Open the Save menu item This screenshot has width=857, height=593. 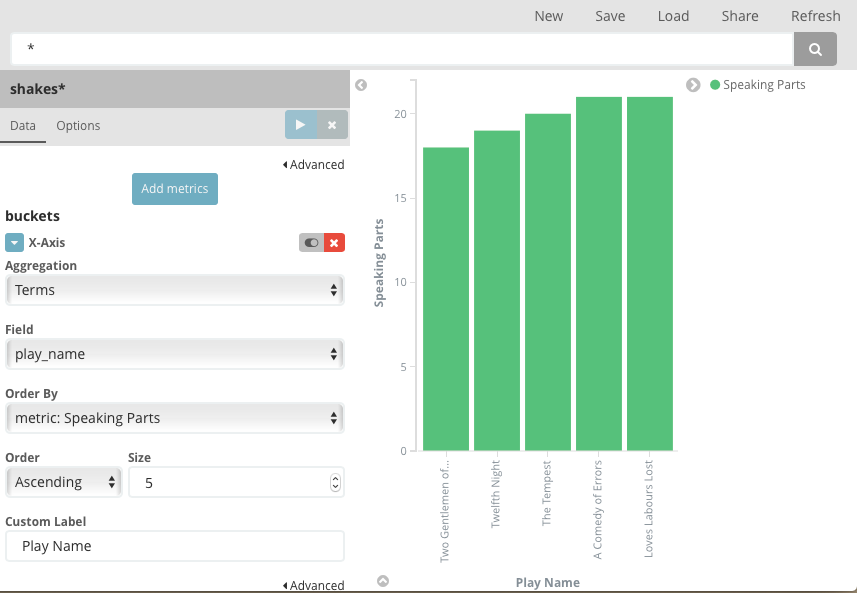coord(610,16)
